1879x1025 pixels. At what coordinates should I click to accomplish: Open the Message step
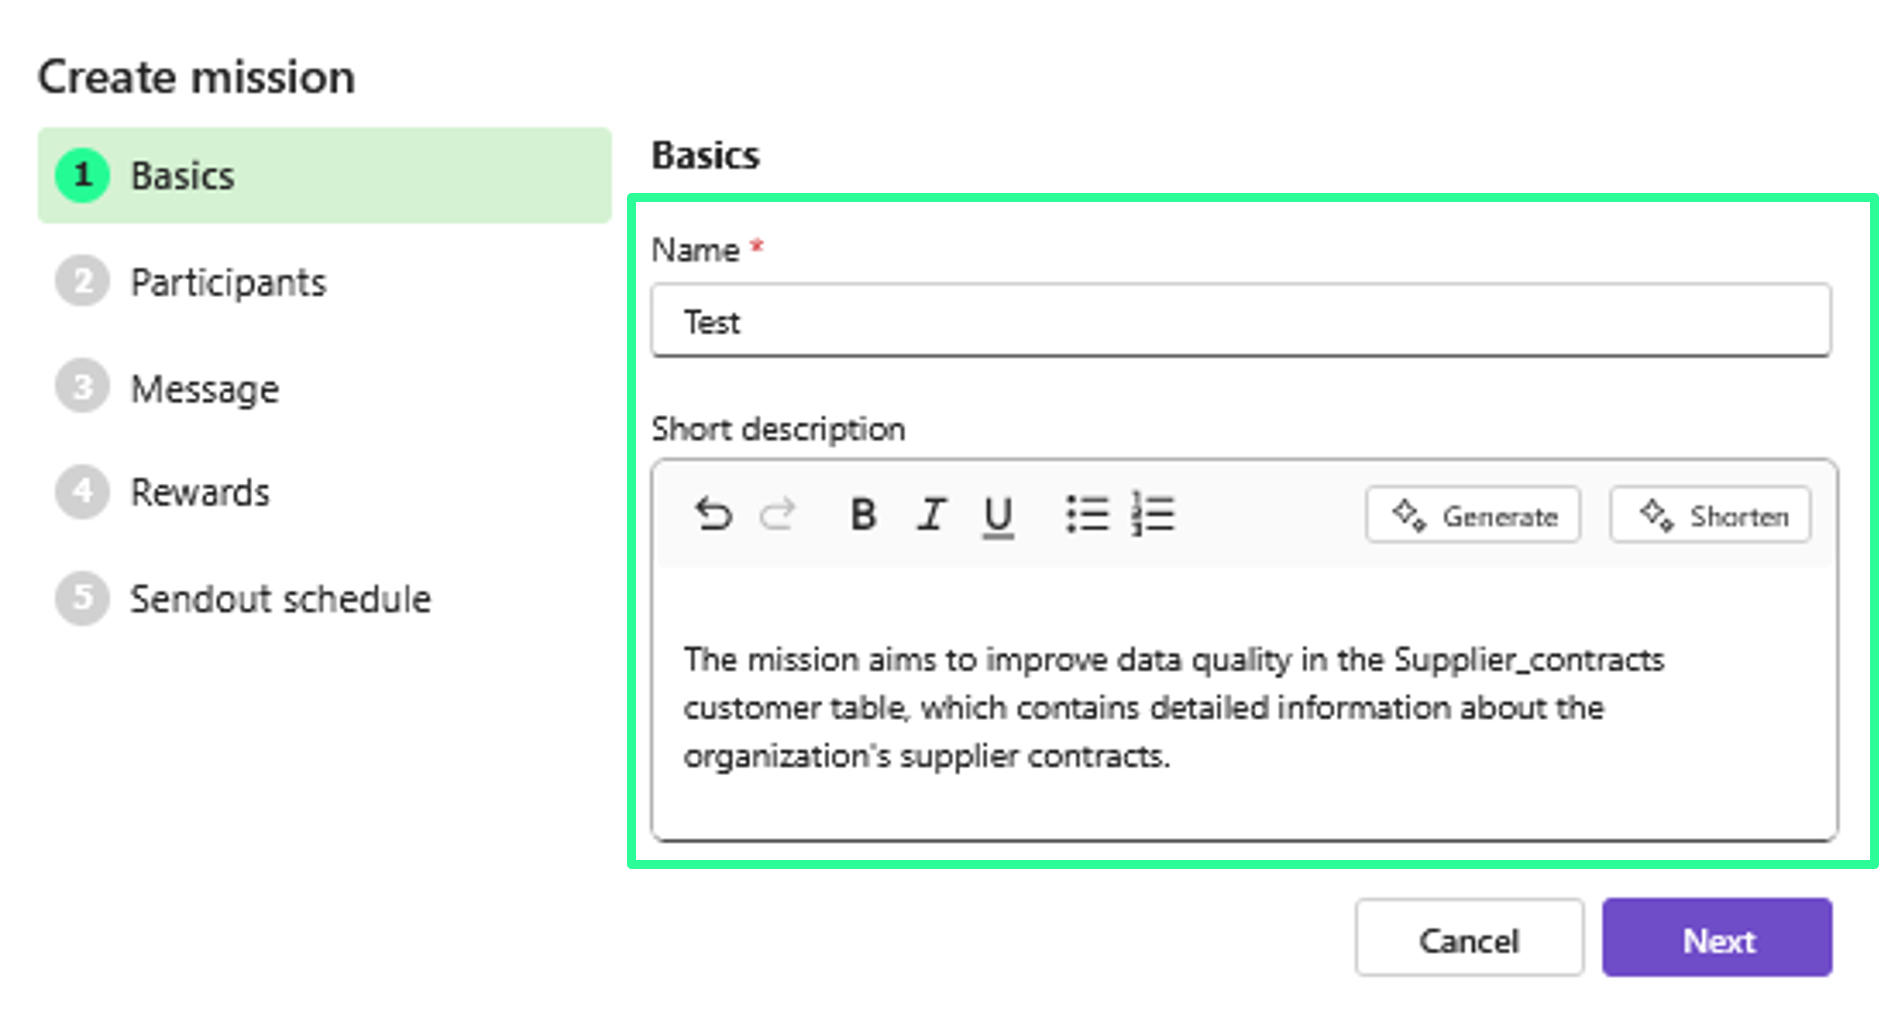pos(205,389)
